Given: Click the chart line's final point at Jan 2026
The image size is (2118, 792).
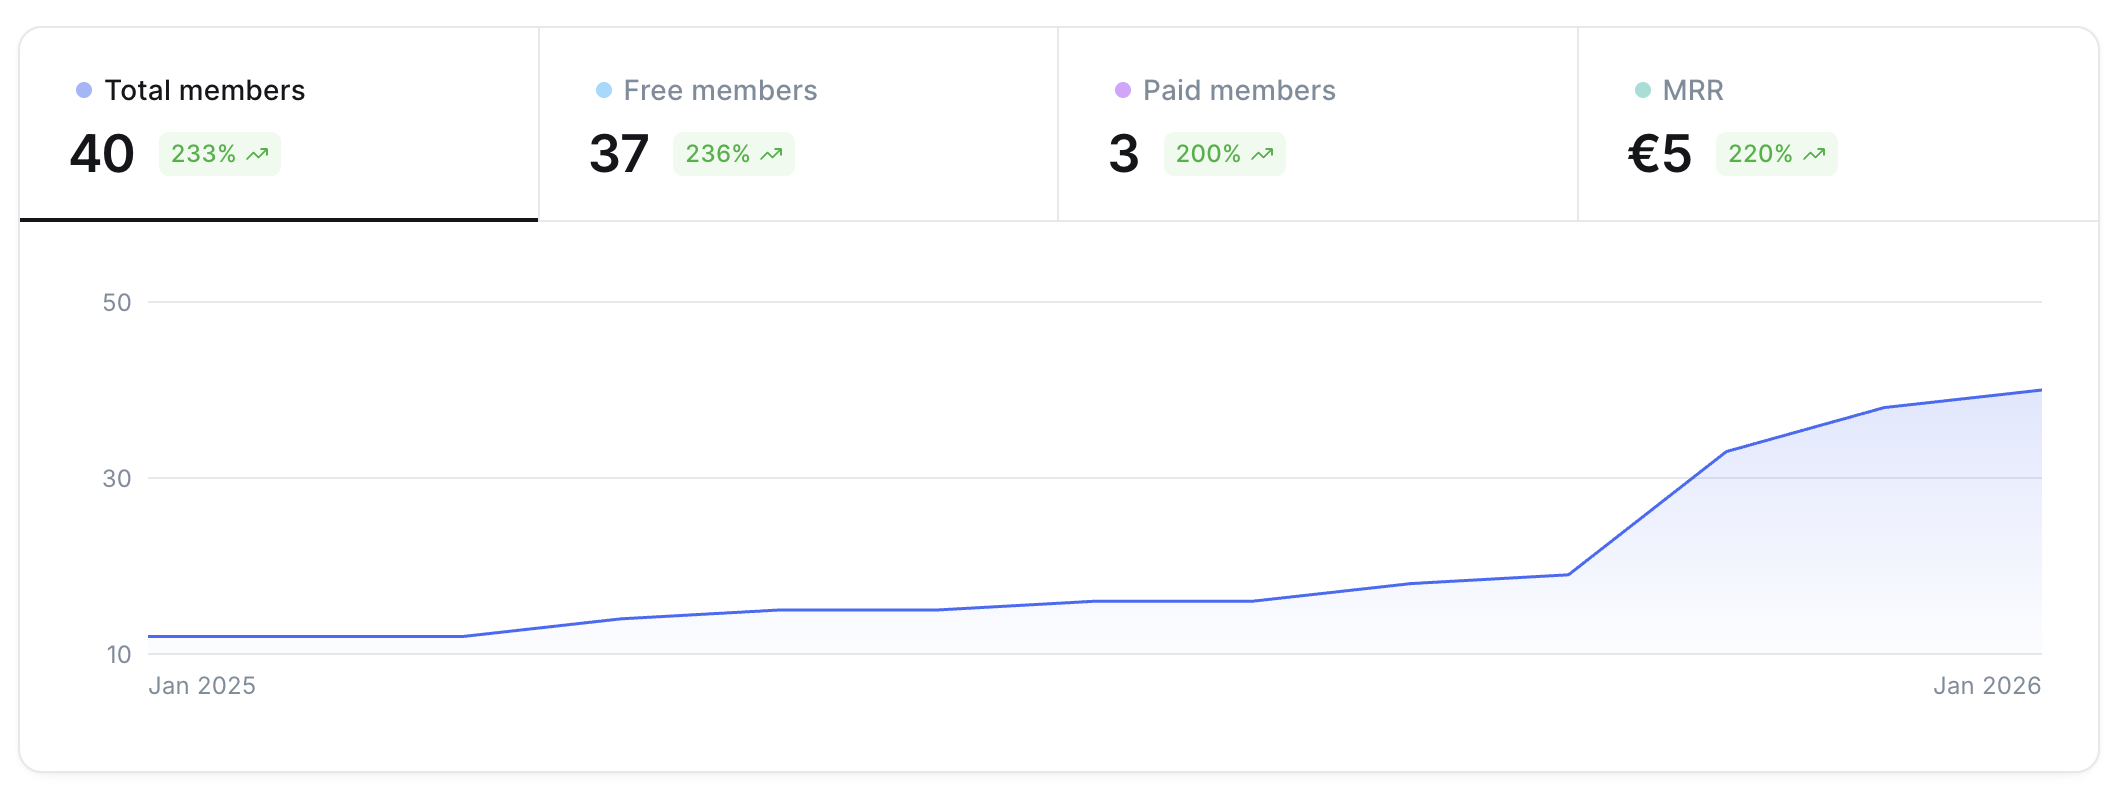Looking at the screenshot, I should pyautogui.click(x=2040, y=390).
